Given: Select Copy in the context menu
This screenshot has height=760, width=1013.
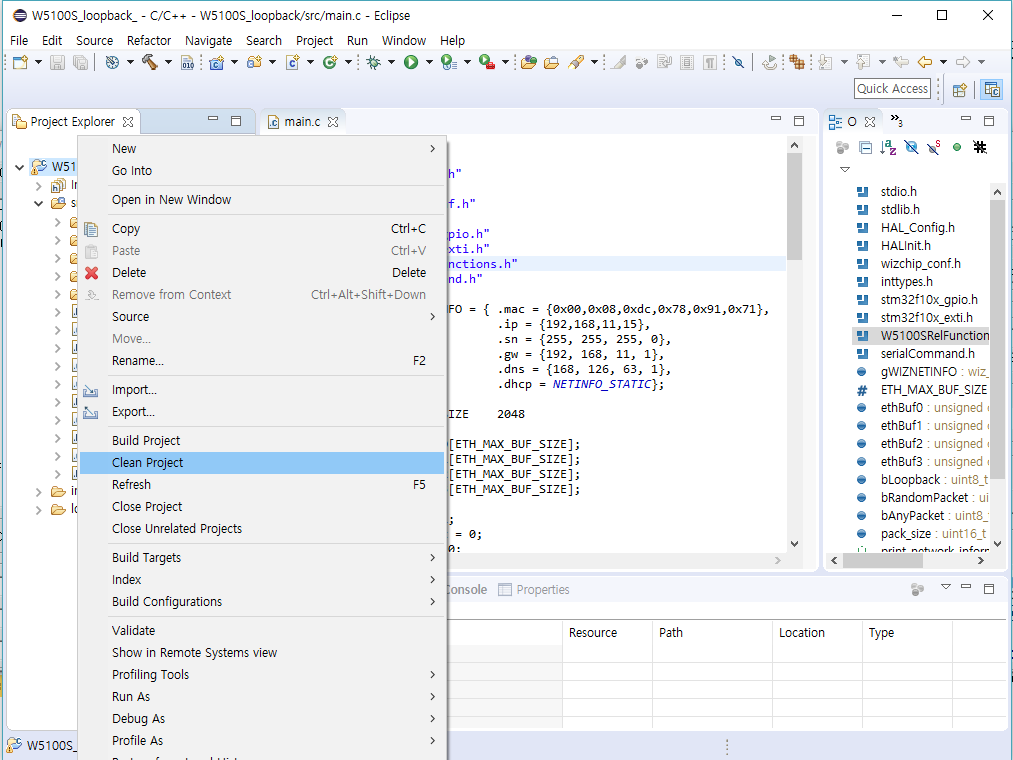Looking at the screenshot, I should [262, 229].
